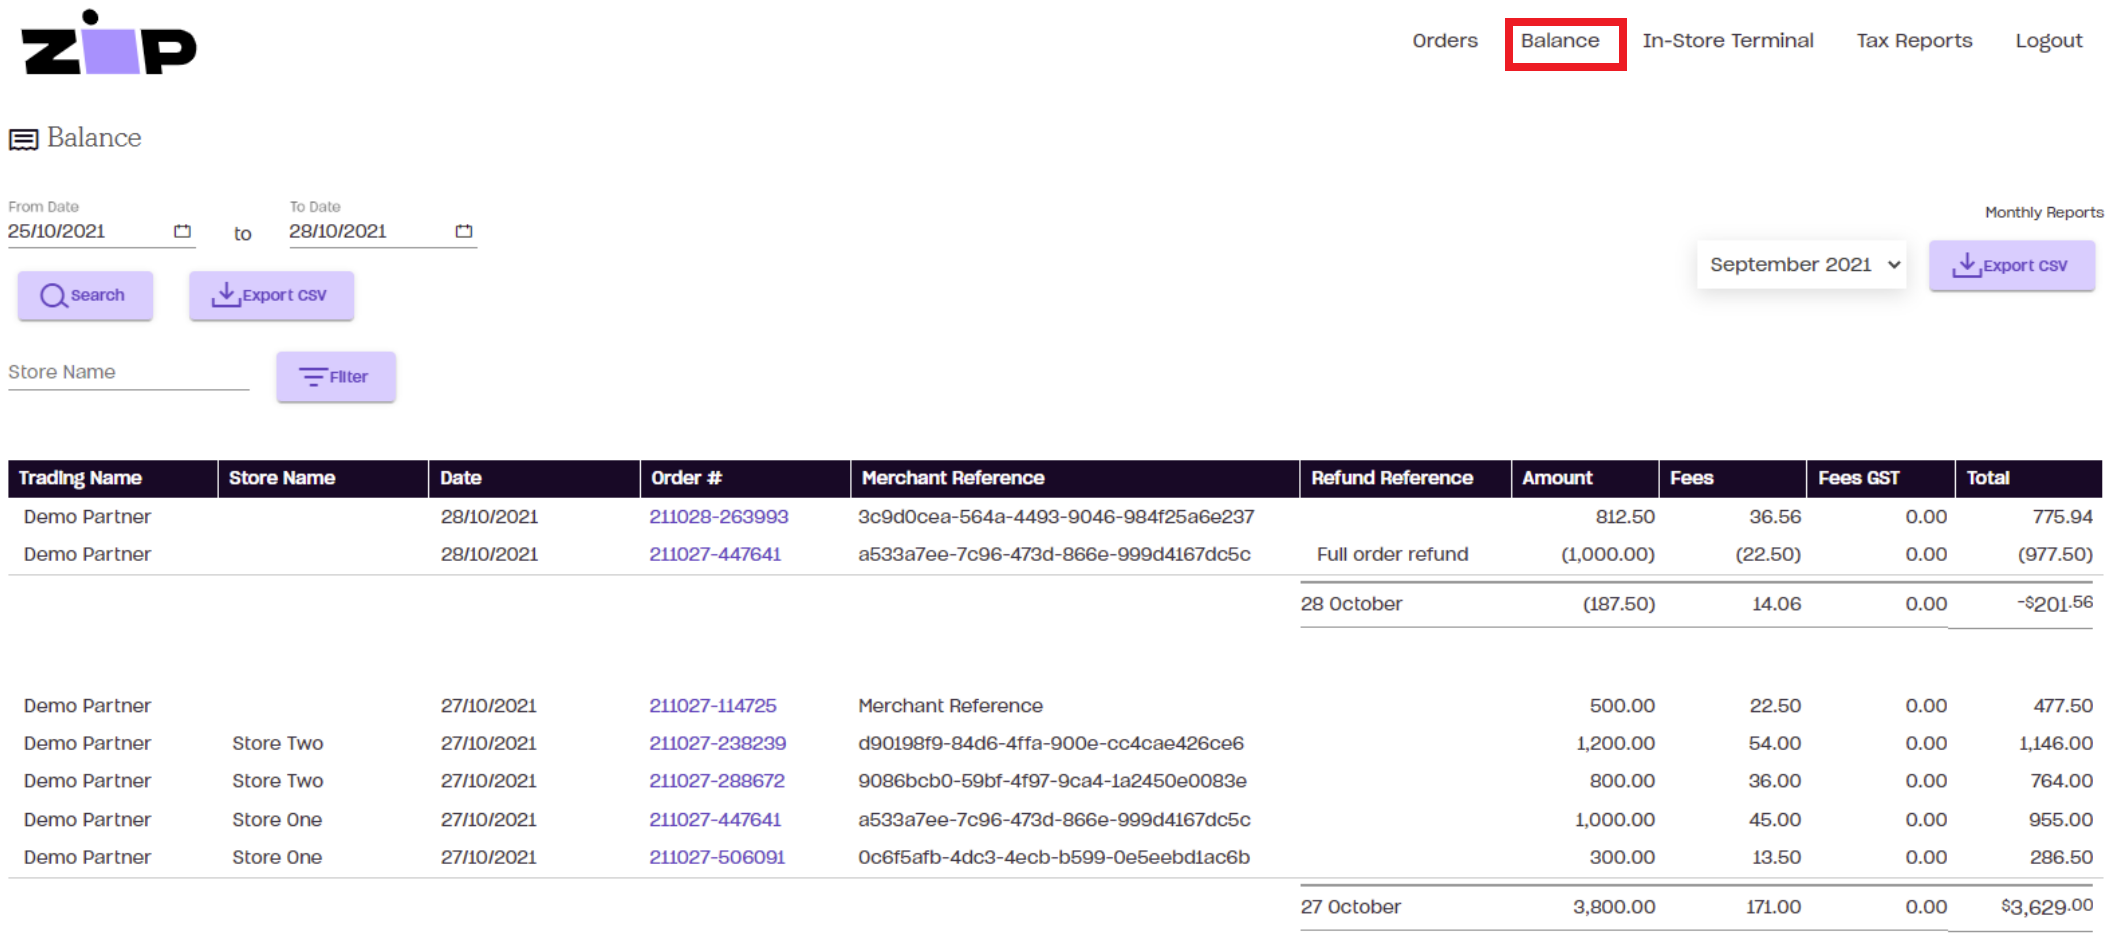
Task: Select the 27 October subtotal label
Action: 1350,907
